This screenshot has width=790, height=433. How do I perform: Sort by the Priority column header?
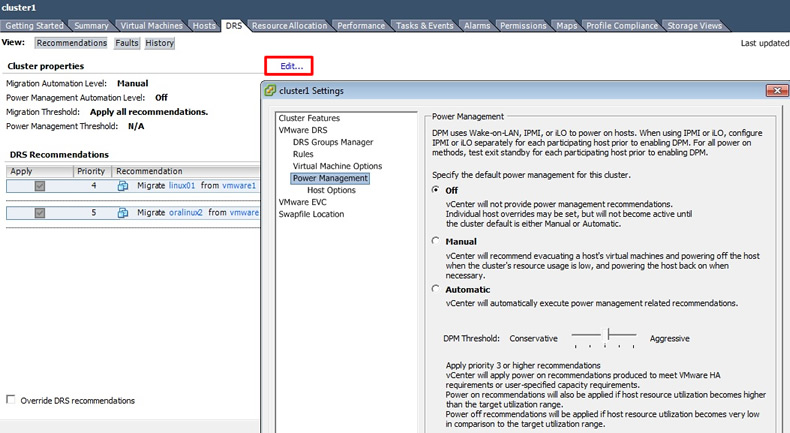[x=91, y=171]
